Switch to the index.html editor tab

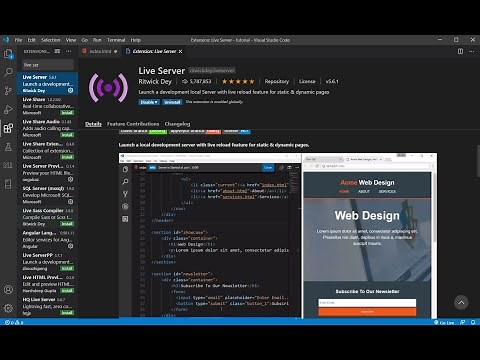pos(100,51)
